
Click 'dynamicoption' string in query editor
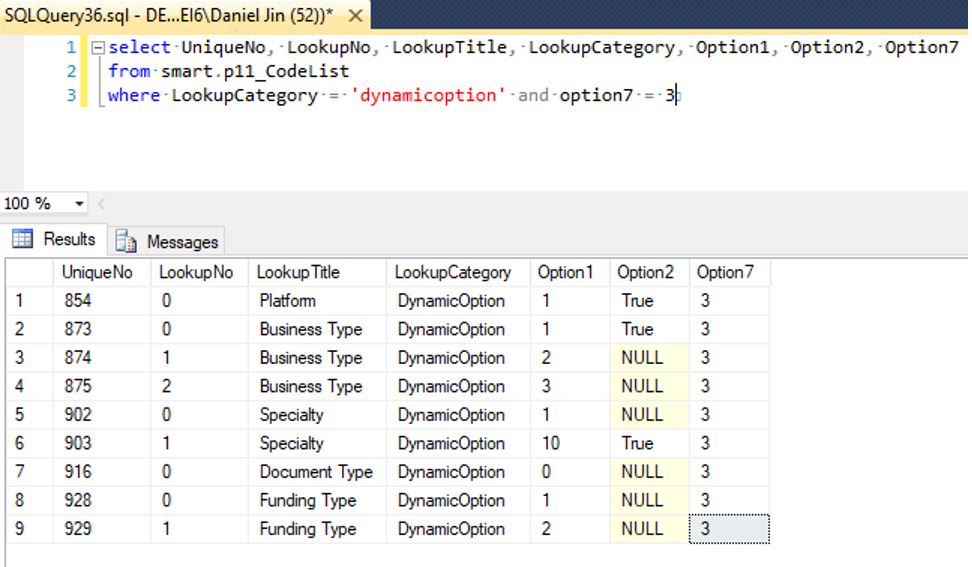(428, 95)
